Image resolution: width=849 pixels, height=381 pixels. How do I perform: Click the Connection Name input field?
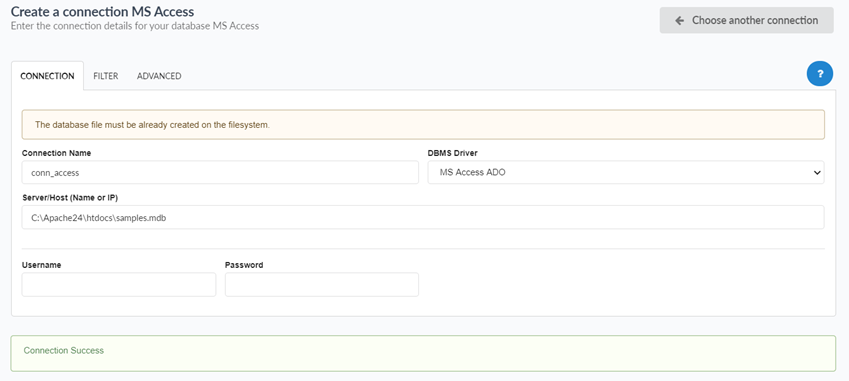pyautogui.click(x=220, y=172)
